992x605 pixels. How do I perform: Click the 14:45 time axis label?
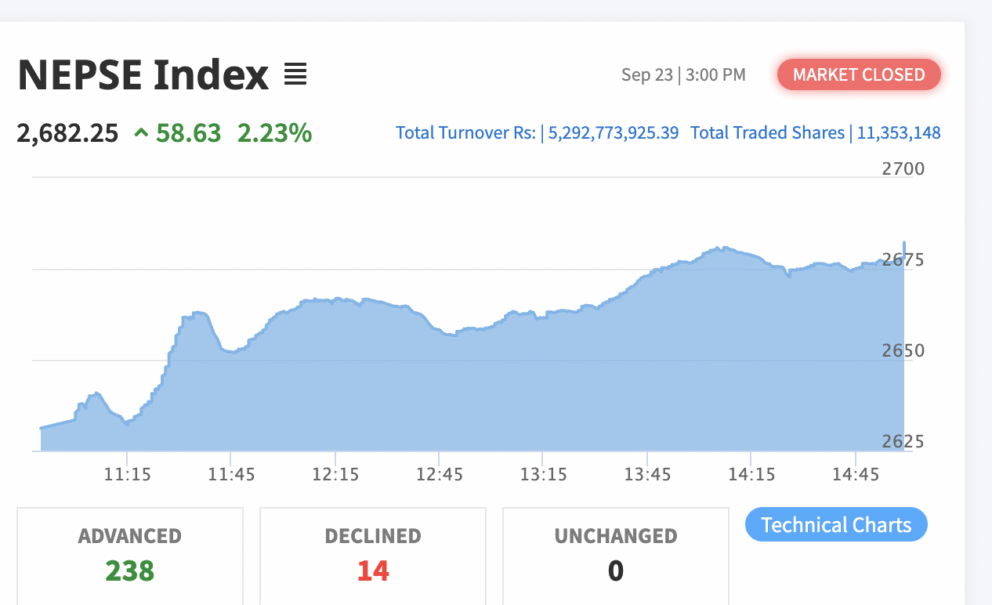tap(855, 474)
